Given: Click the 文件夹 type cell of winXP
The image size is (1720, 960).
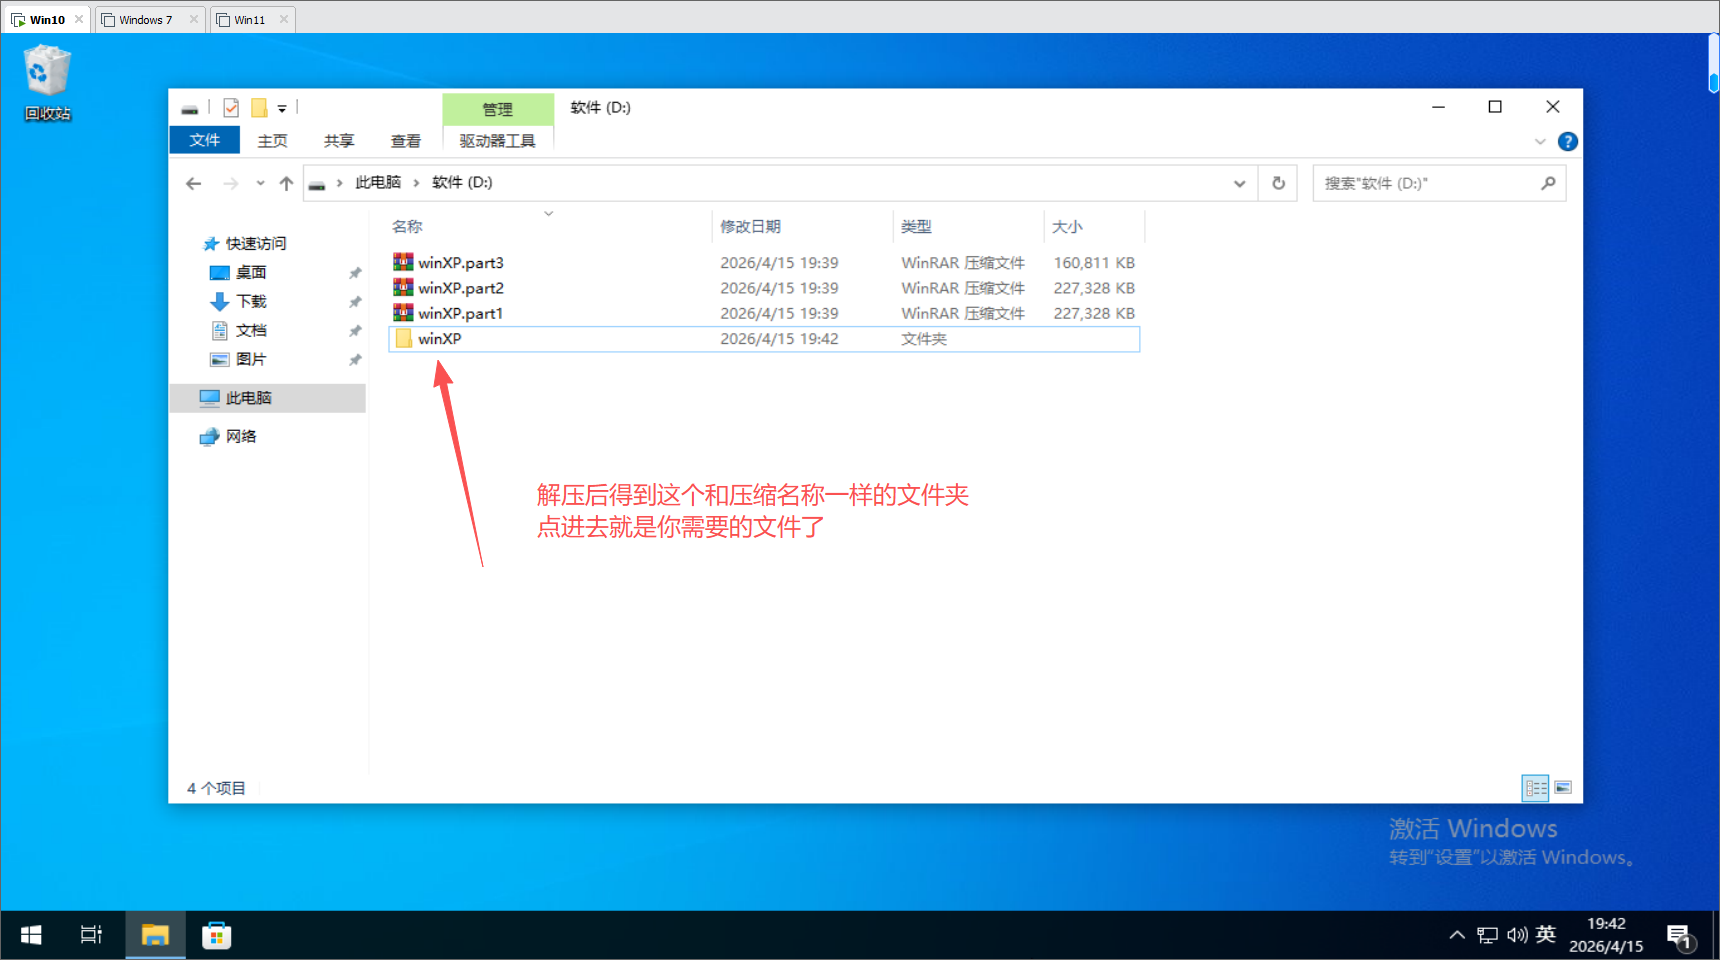Looking at the screenshot, I should [x=924, y=339].
